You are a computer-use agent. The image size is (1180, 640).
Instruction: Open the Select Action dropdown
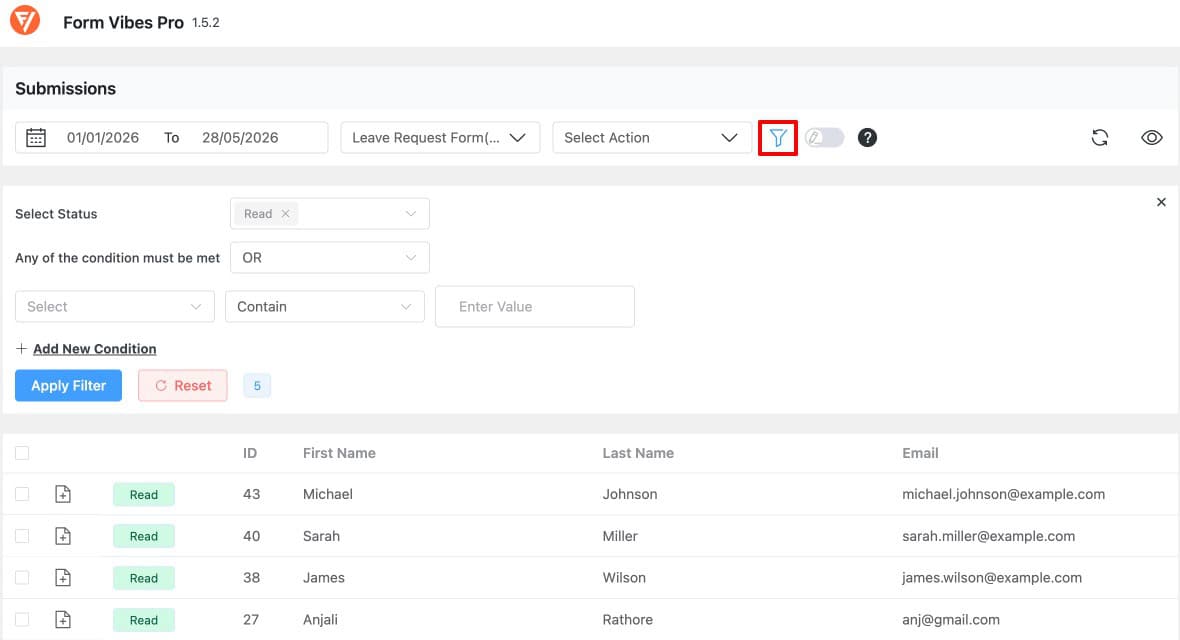pos(652,138)
